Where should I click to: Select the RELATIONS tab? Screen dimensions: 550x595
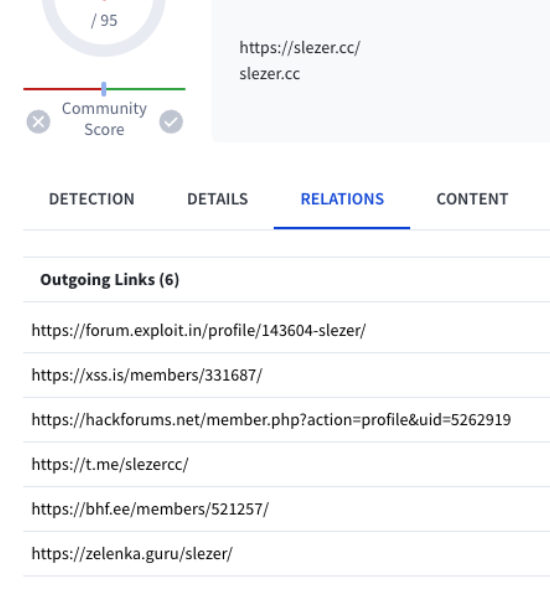pos(342,199)
